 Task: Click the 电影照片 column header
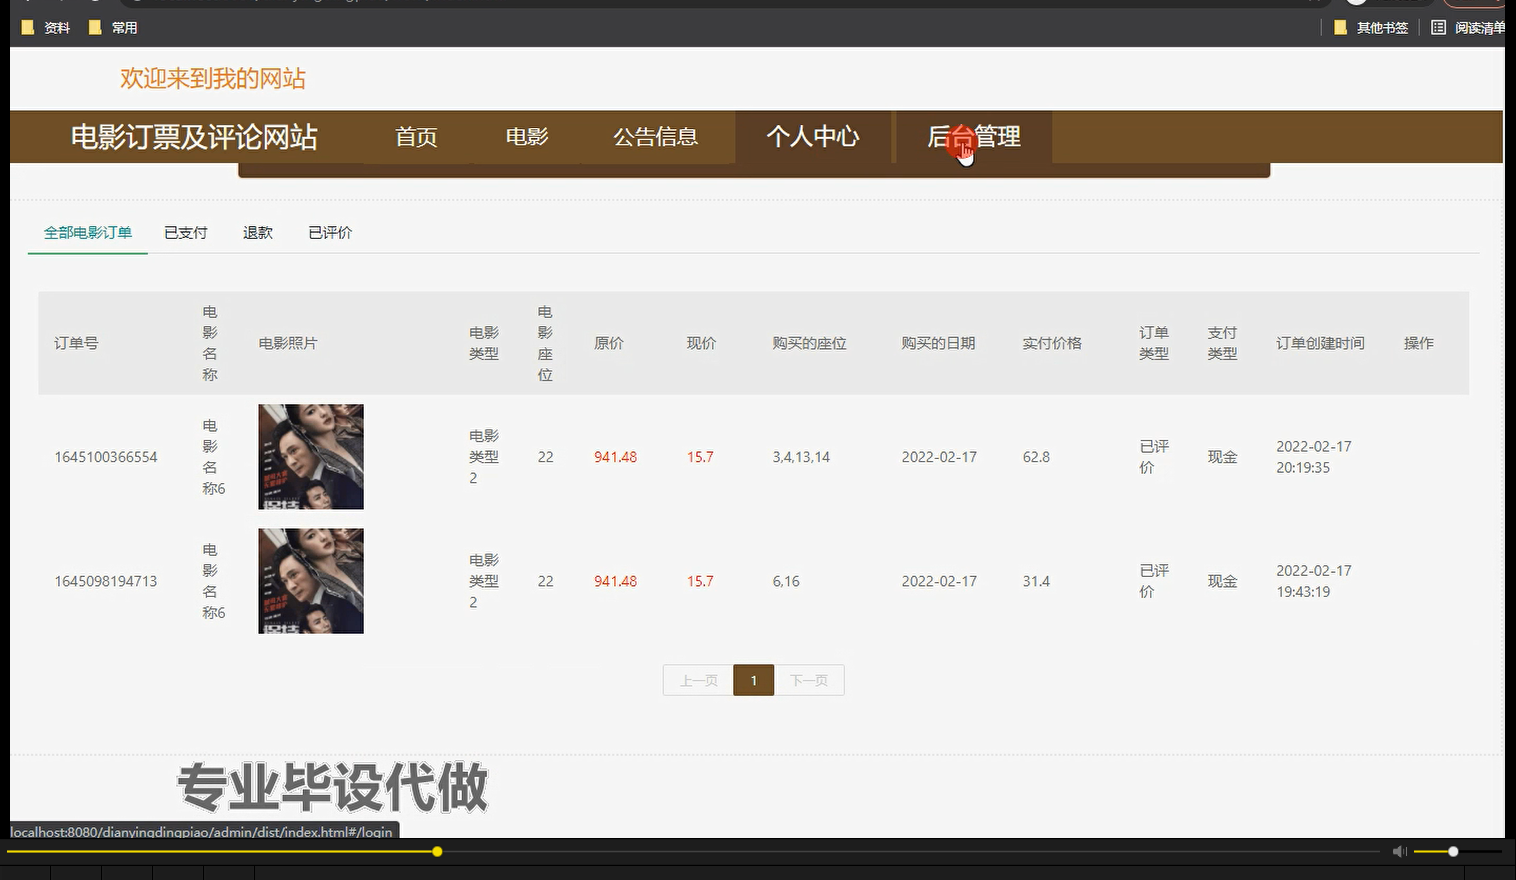(x=288, y=343)
